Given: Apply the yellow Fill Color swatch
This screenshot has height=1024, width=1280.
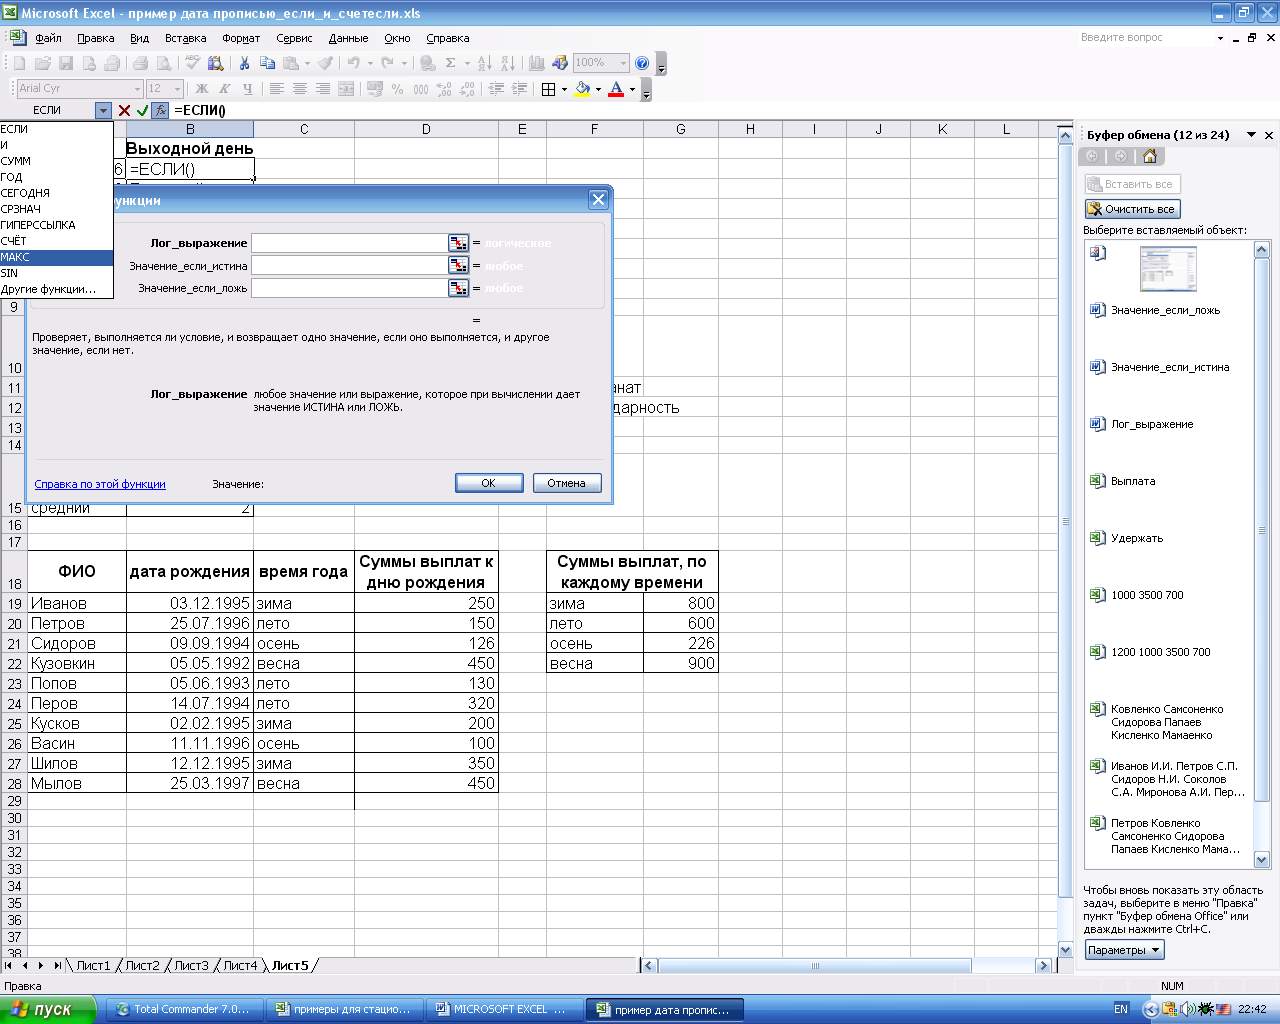Looking at the screenshot, I should click(x=582, y=89).
